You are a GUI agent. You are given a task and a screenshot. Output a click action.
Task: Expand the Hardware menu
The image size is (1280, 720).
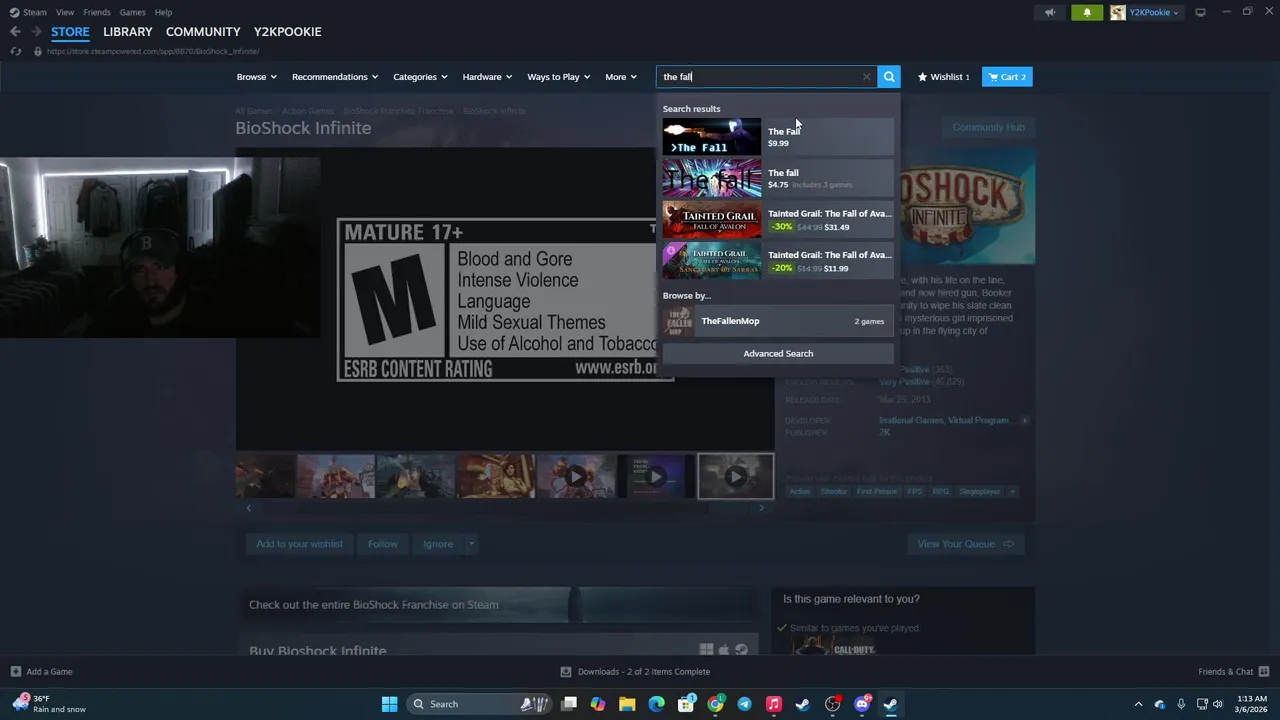pos(487,77)
